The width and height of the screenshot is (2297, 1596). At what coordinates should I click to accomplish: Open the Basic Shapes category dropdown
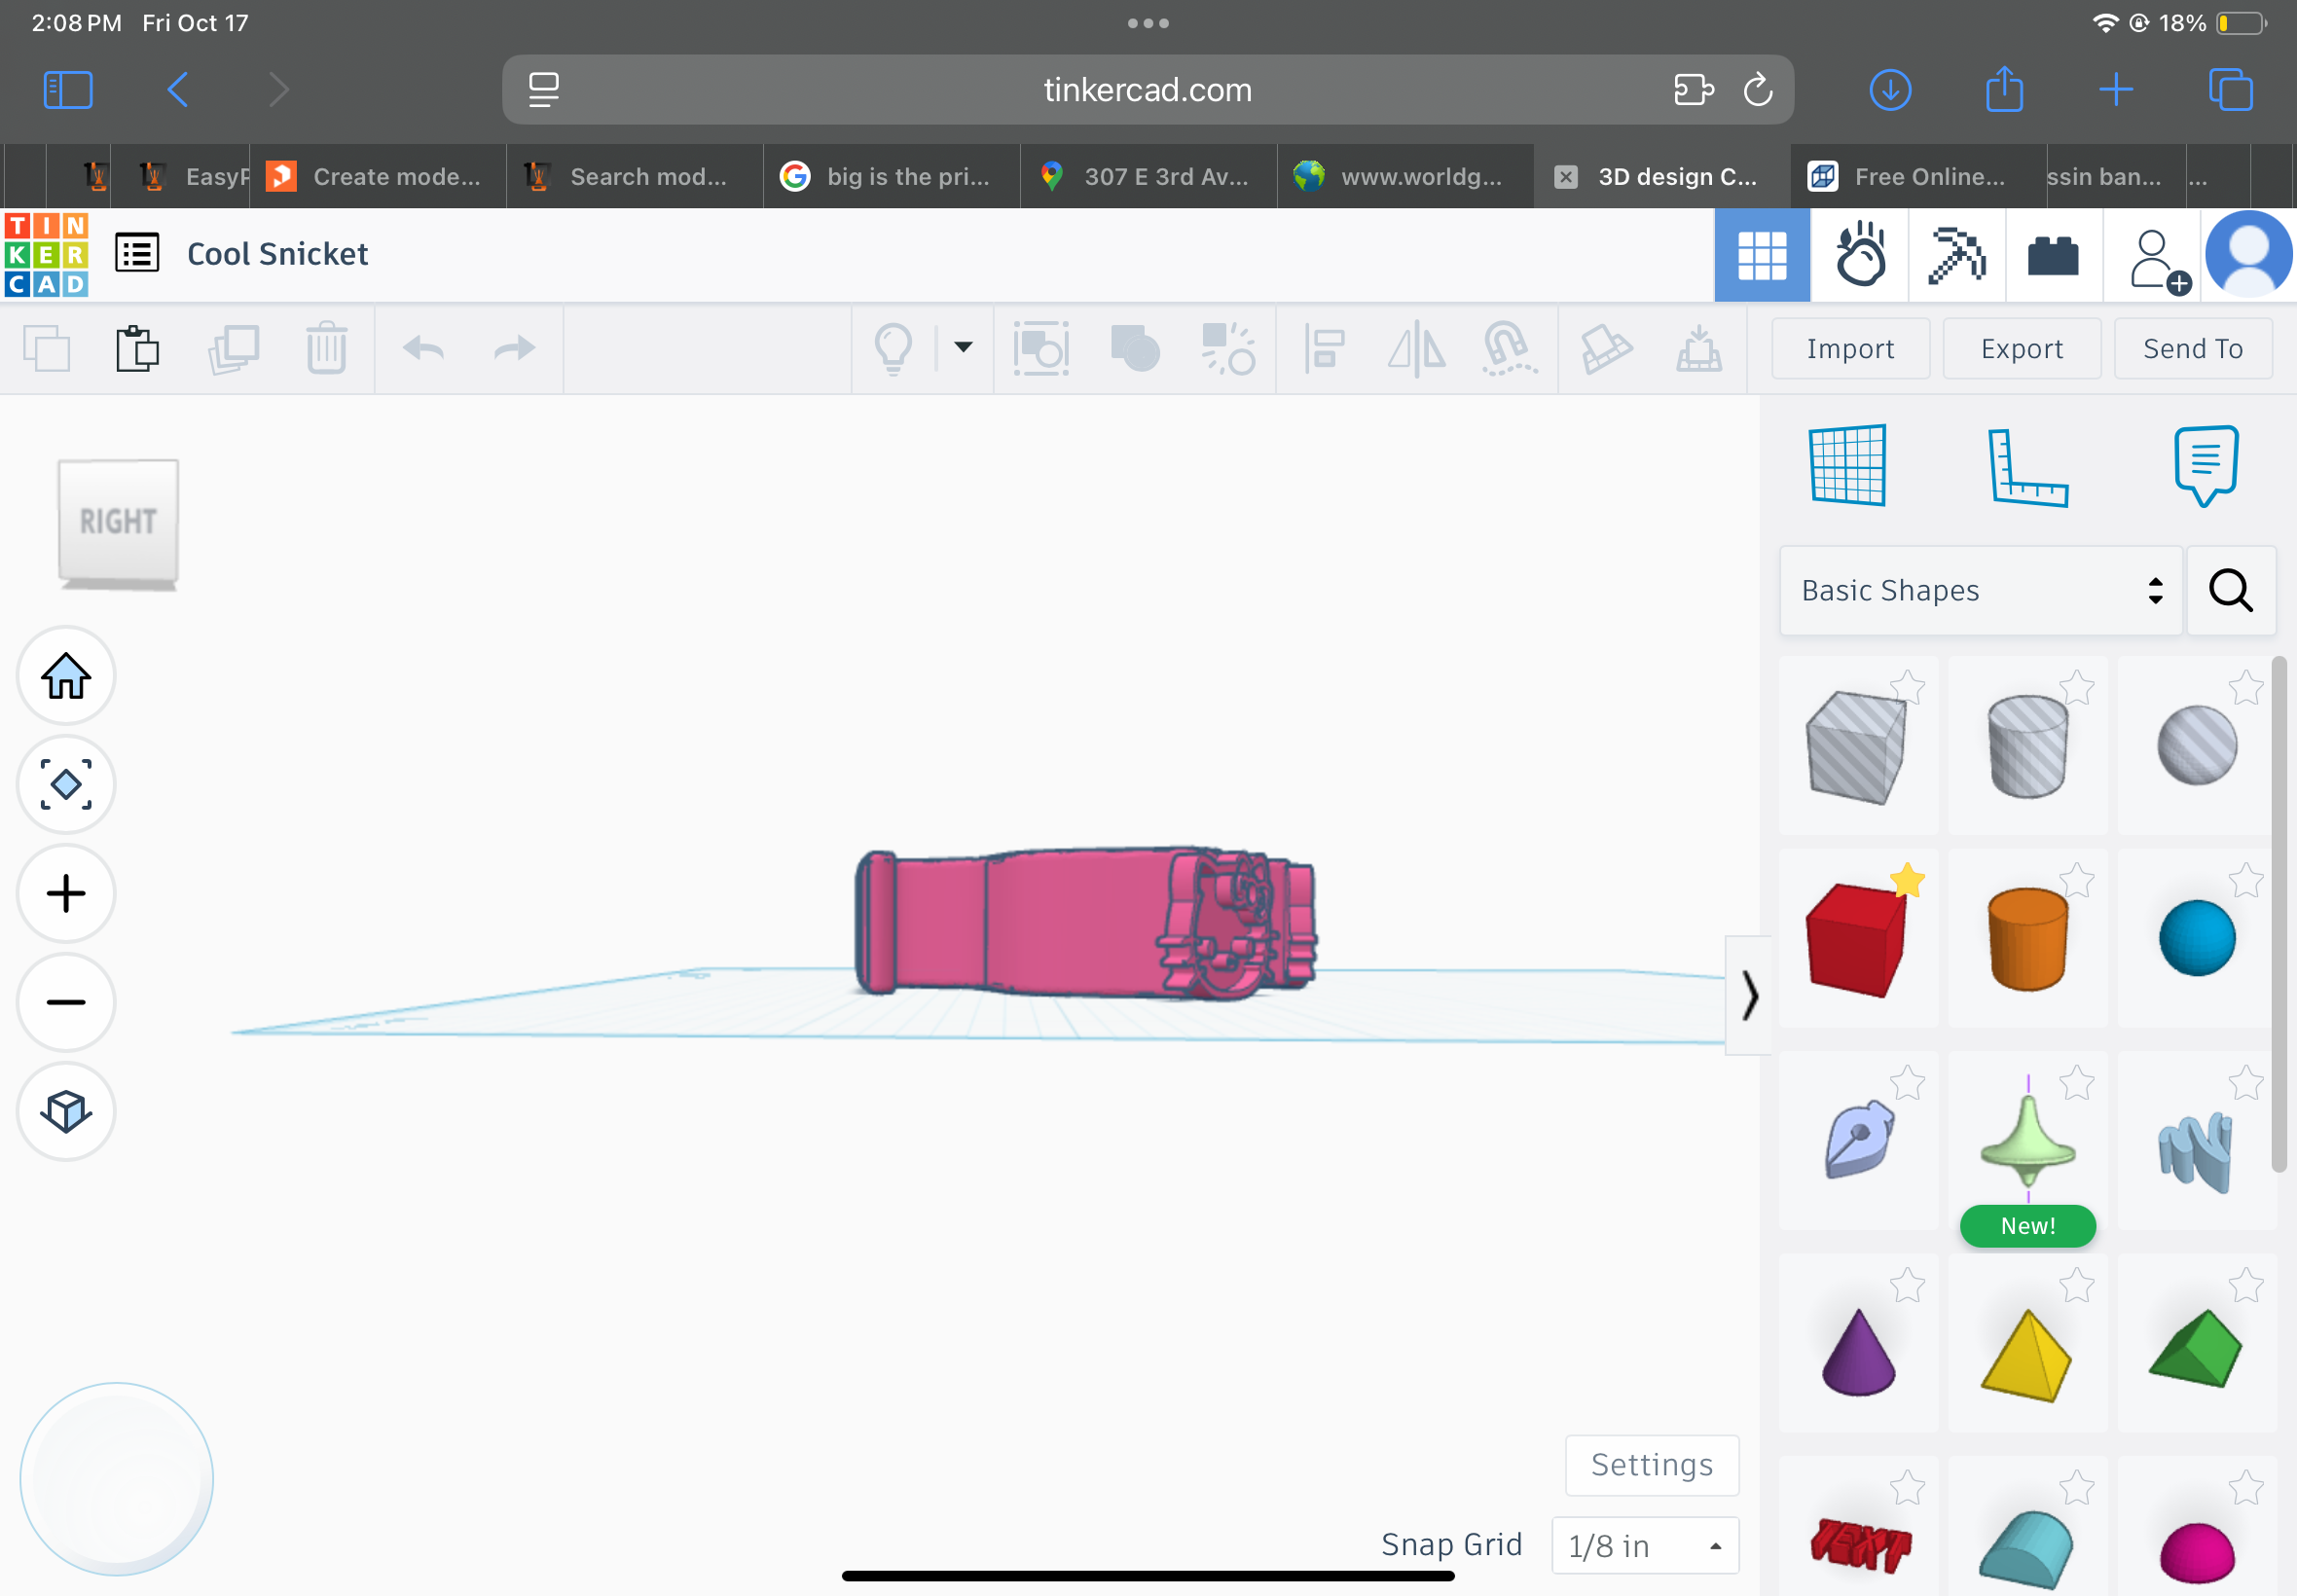1980,591
